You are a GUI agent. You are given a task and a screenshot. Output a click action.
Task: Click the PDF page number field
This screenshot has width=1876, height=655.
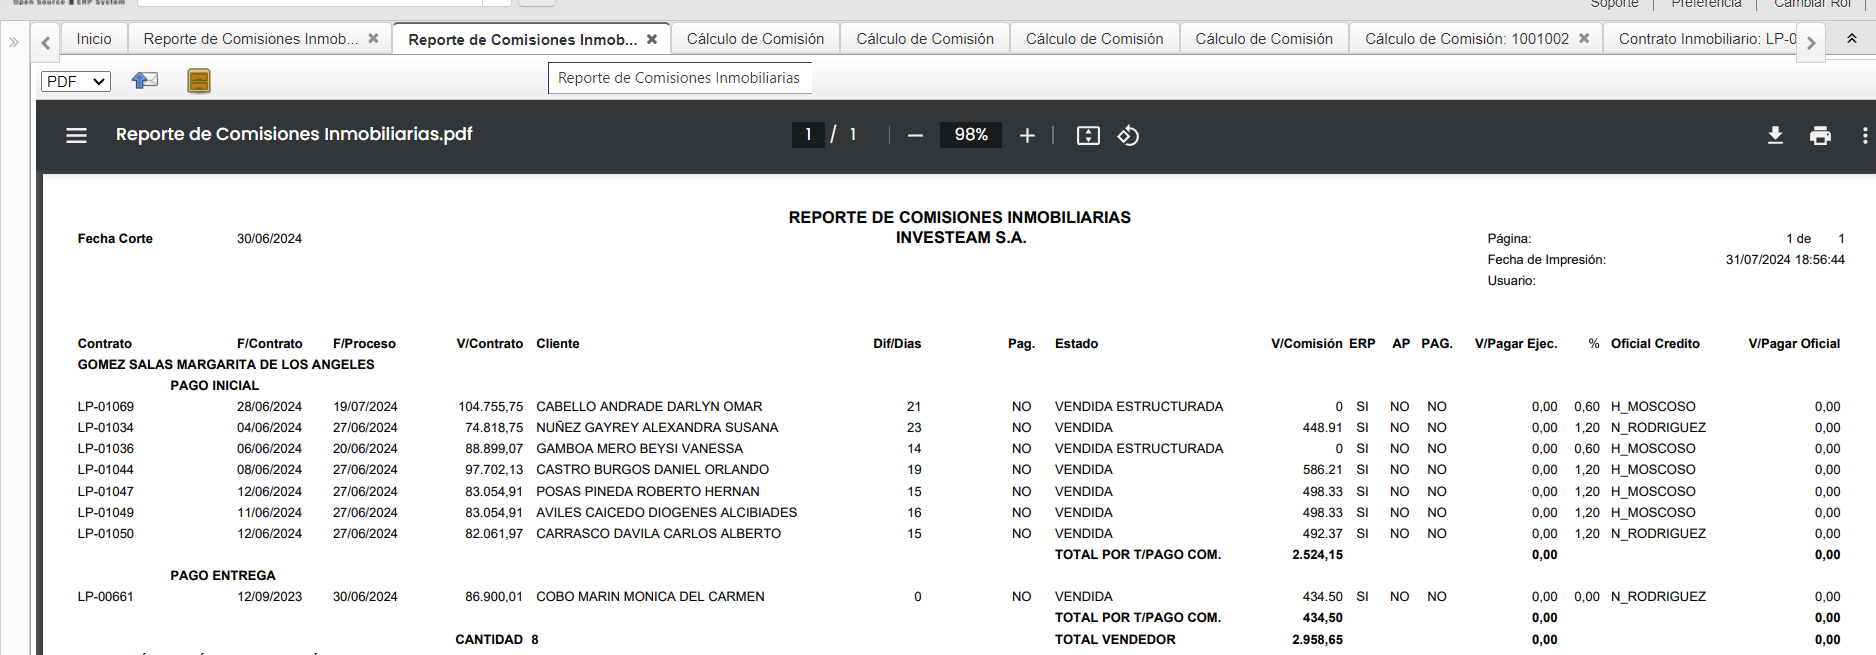[x=808, y=135]
